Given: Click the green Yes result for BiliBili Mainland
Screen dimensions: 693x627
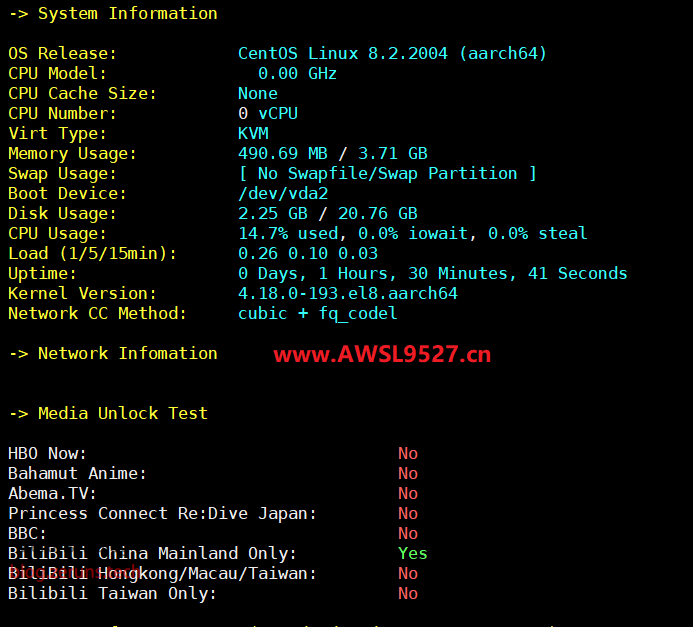Looking at the screenshot, I should click(x=412, y=554).
